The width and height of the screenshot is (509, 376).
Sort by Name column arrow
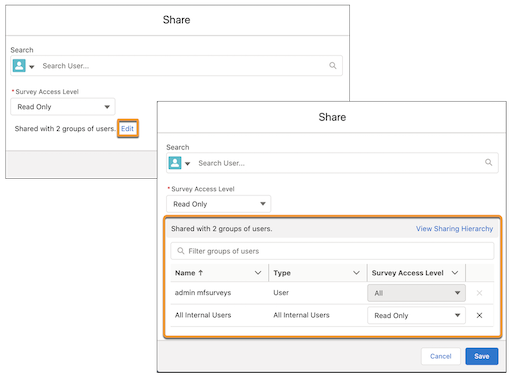(200, 273)
